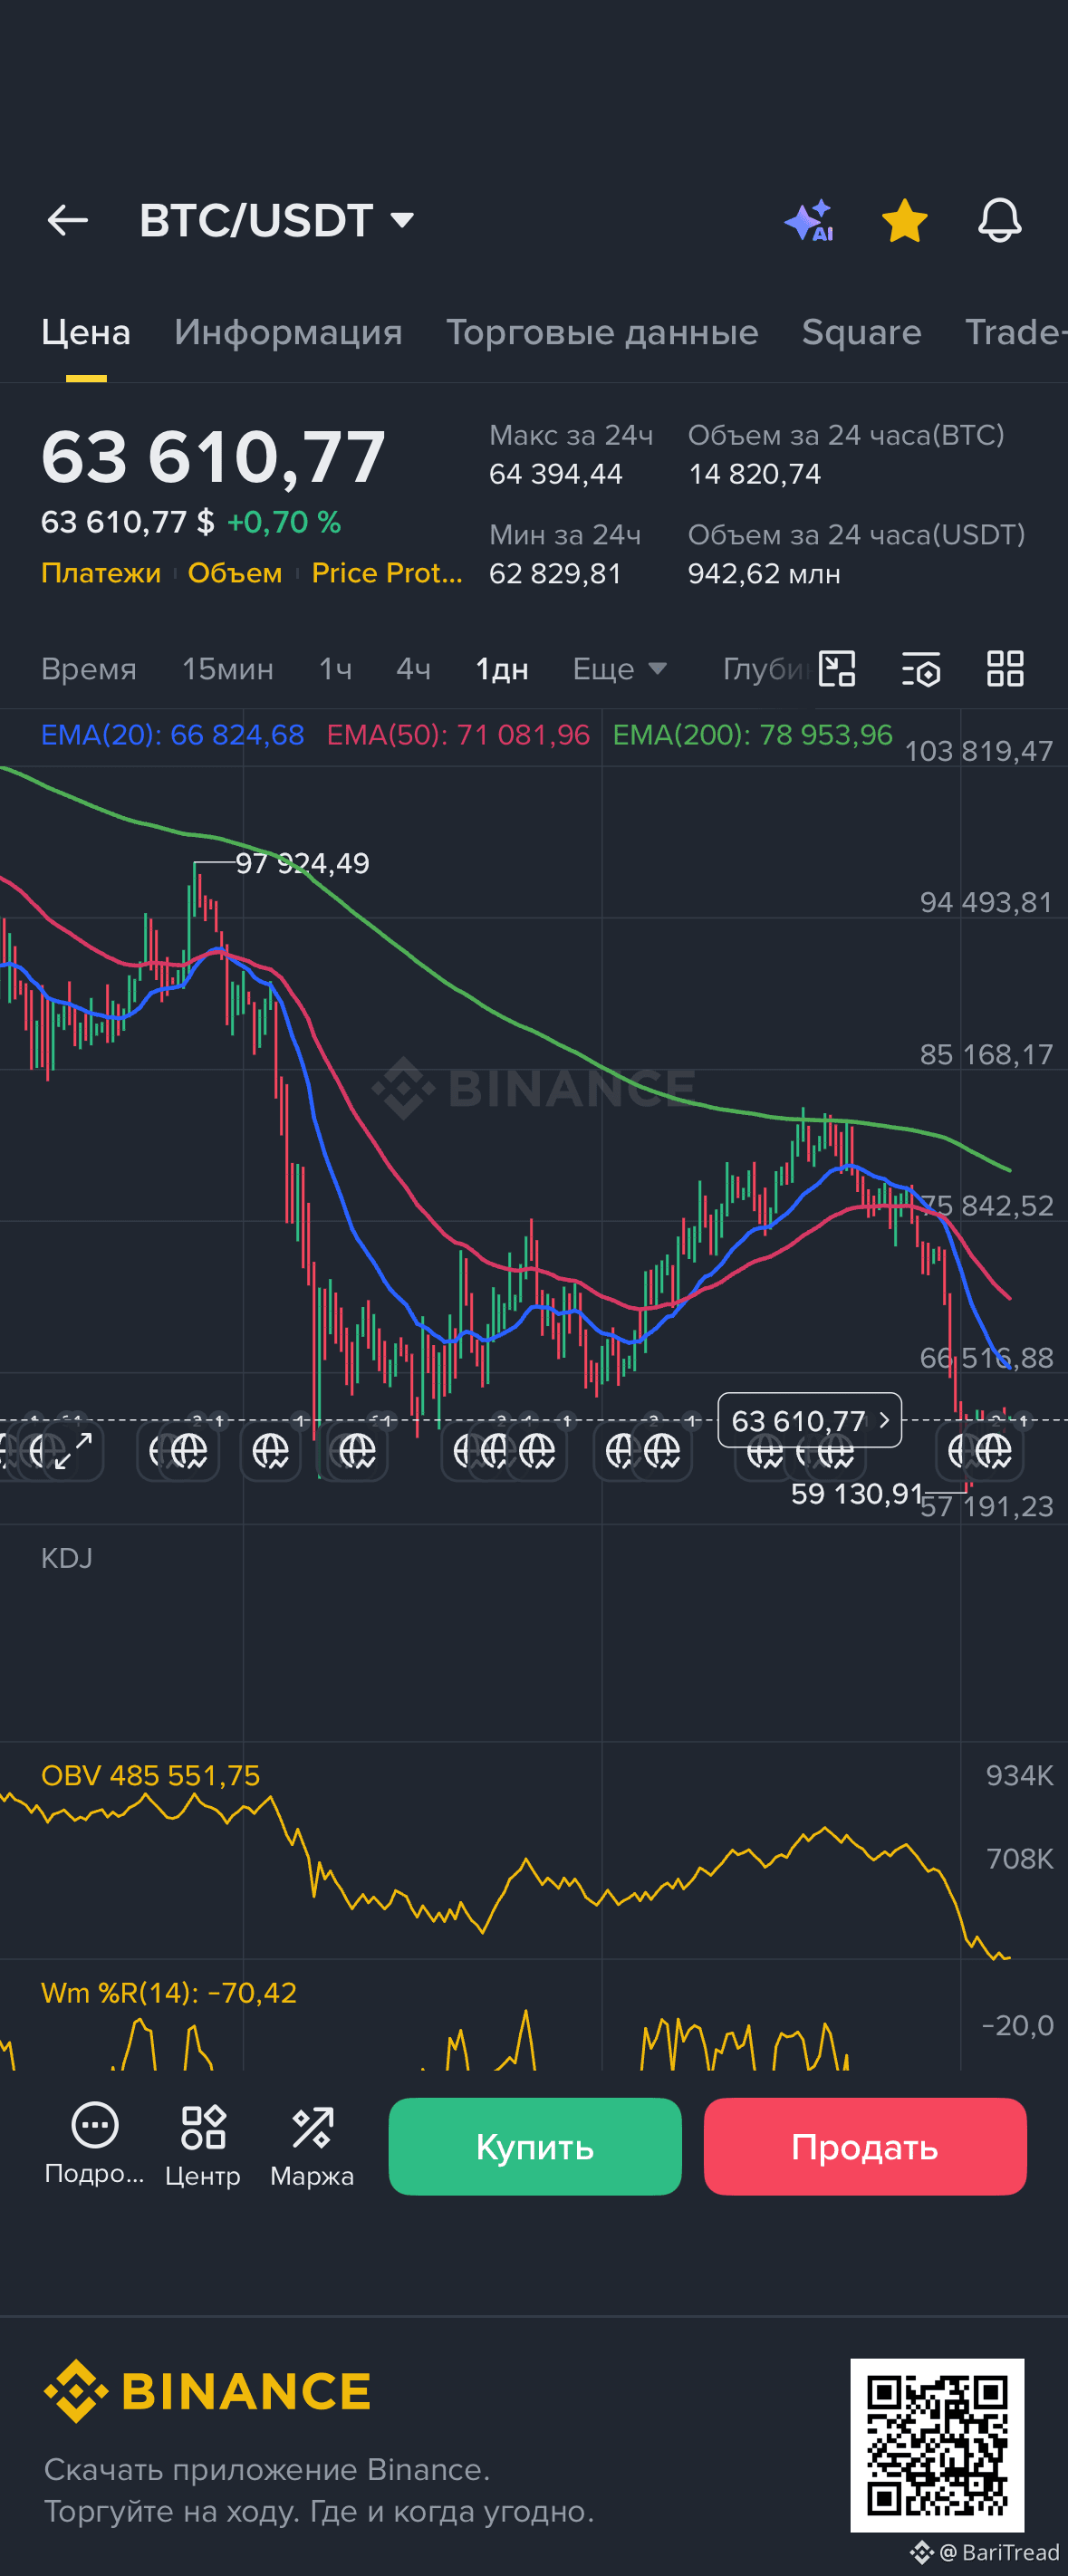This screenshot has width=1068, height=2576.
Task: Select the 4ч timeframe
Action: [x=413, y=669]
